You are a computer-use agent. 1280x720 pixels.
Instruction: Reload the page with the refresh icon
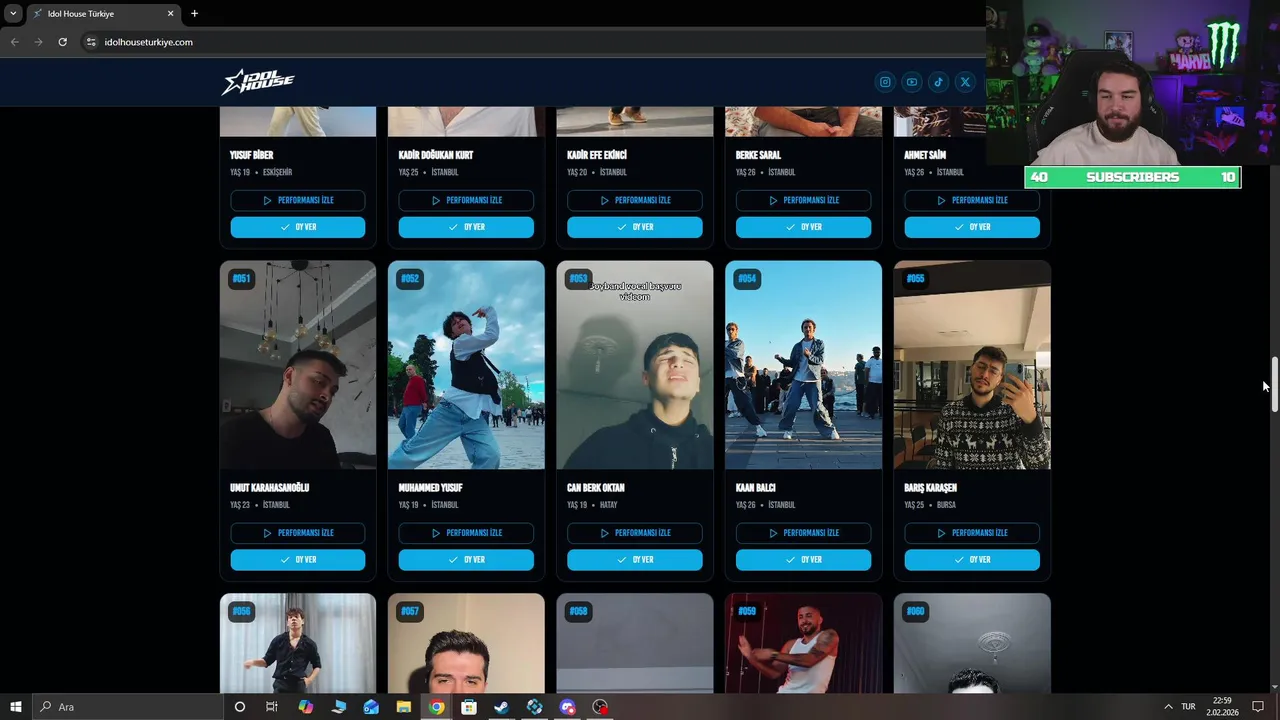point(62,42)
